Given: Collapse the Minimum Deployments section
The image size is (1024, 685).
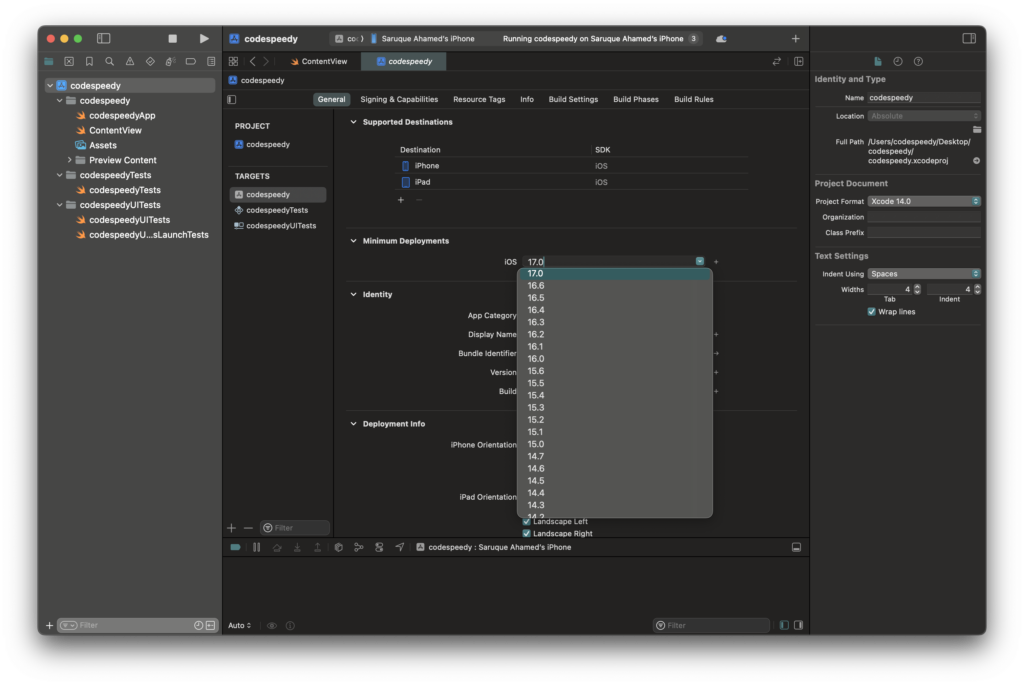Looking at the screenshot, I should point(353,241).
